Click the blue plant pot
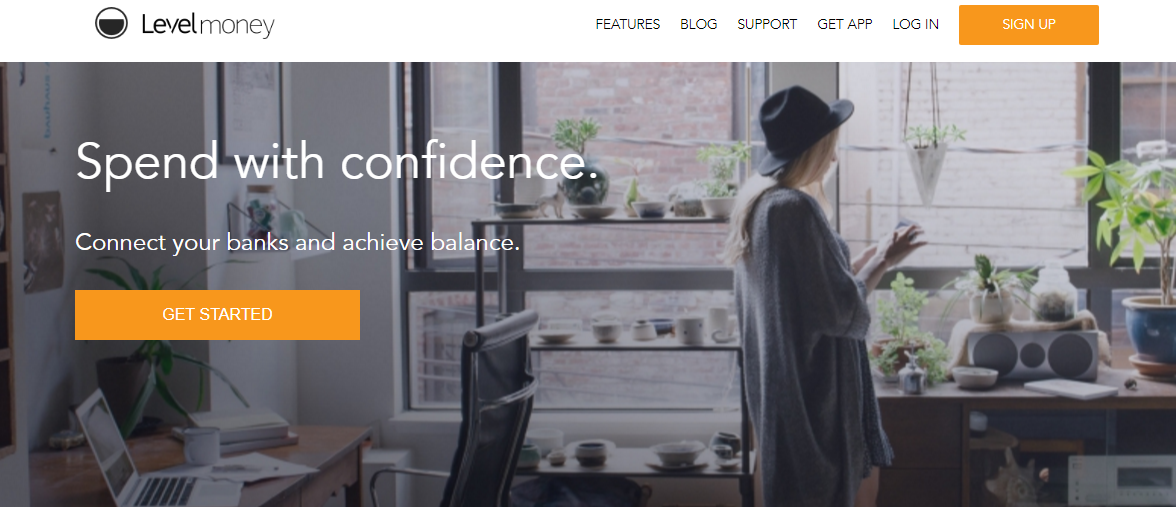This screenshot has width=1176, height=507. pos(1151,328)
